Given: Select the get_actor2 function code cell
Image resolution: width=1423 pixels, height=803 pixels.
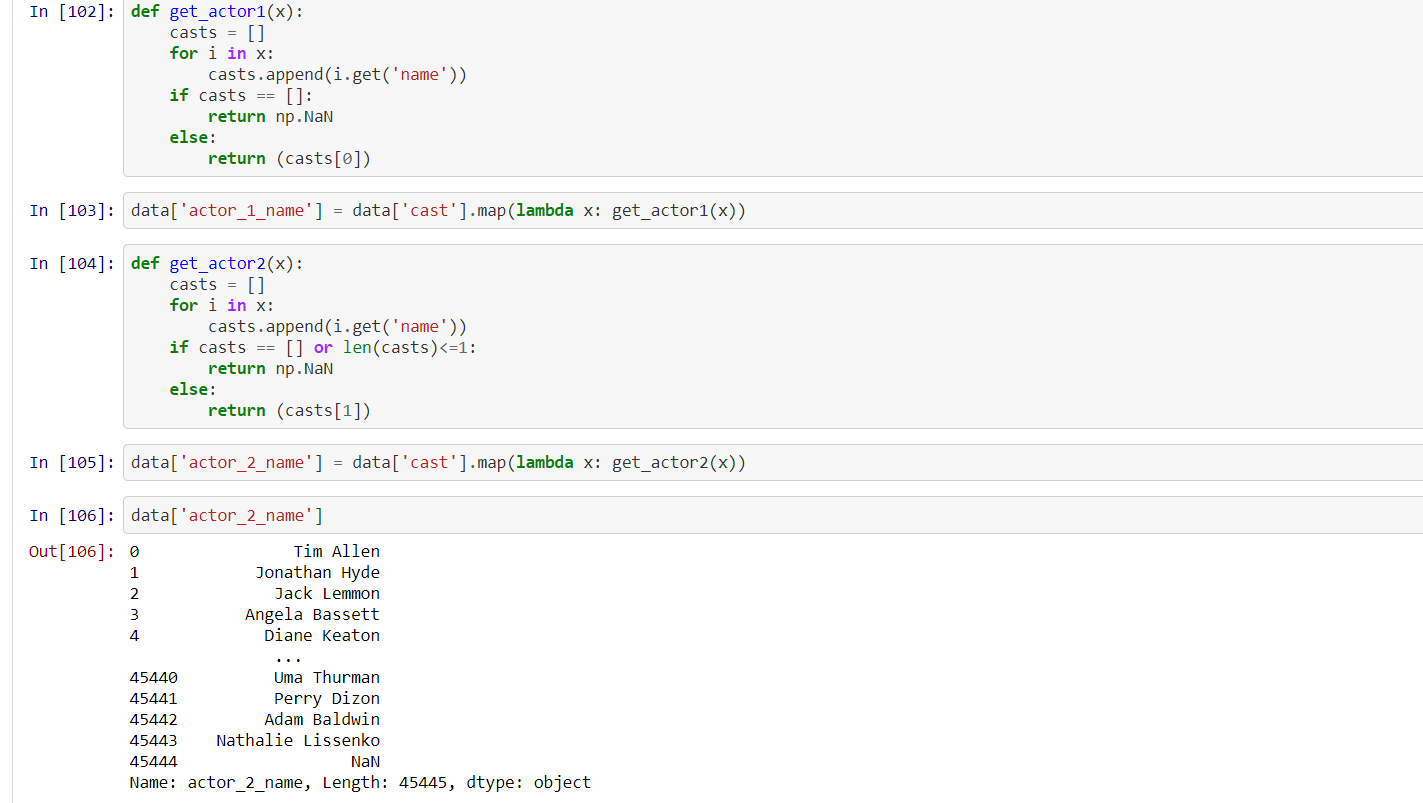Looking at the screenshot, I should [772, 337].
